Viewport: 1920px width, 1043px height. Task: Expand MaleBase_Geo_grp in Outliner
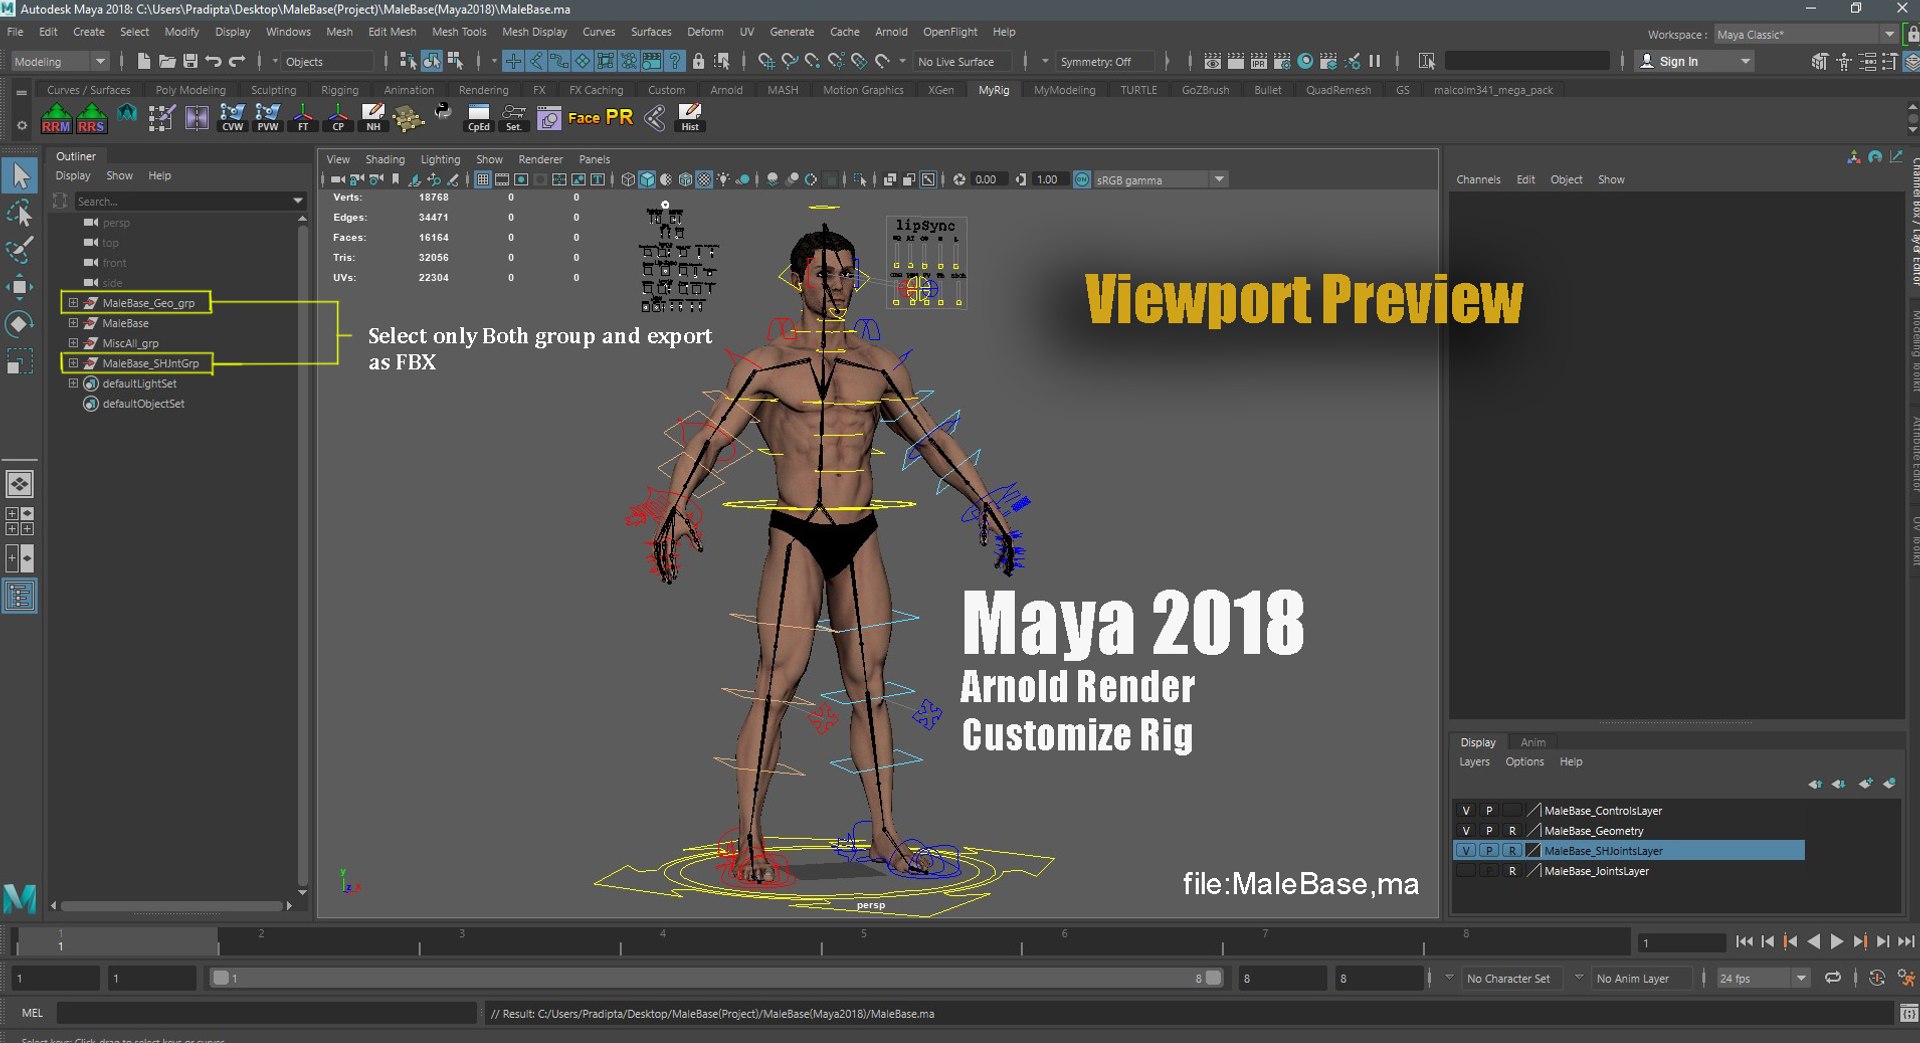73,303
